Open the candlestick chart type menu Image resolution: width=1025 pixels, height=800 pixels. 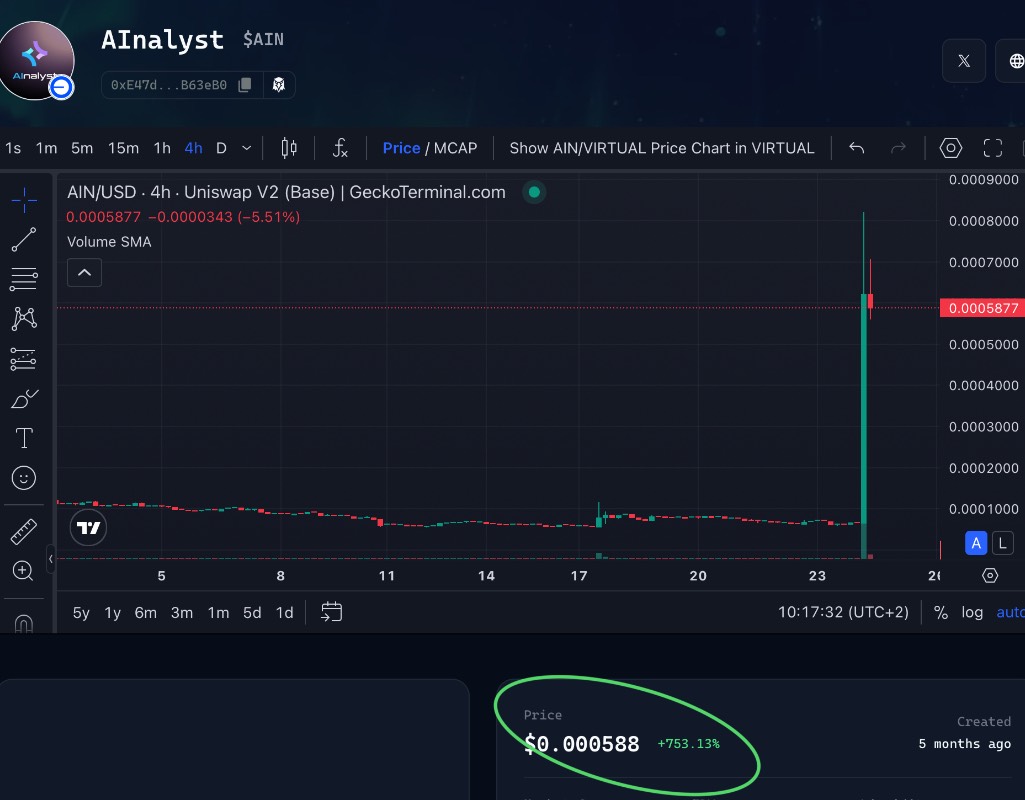[289, 148]
